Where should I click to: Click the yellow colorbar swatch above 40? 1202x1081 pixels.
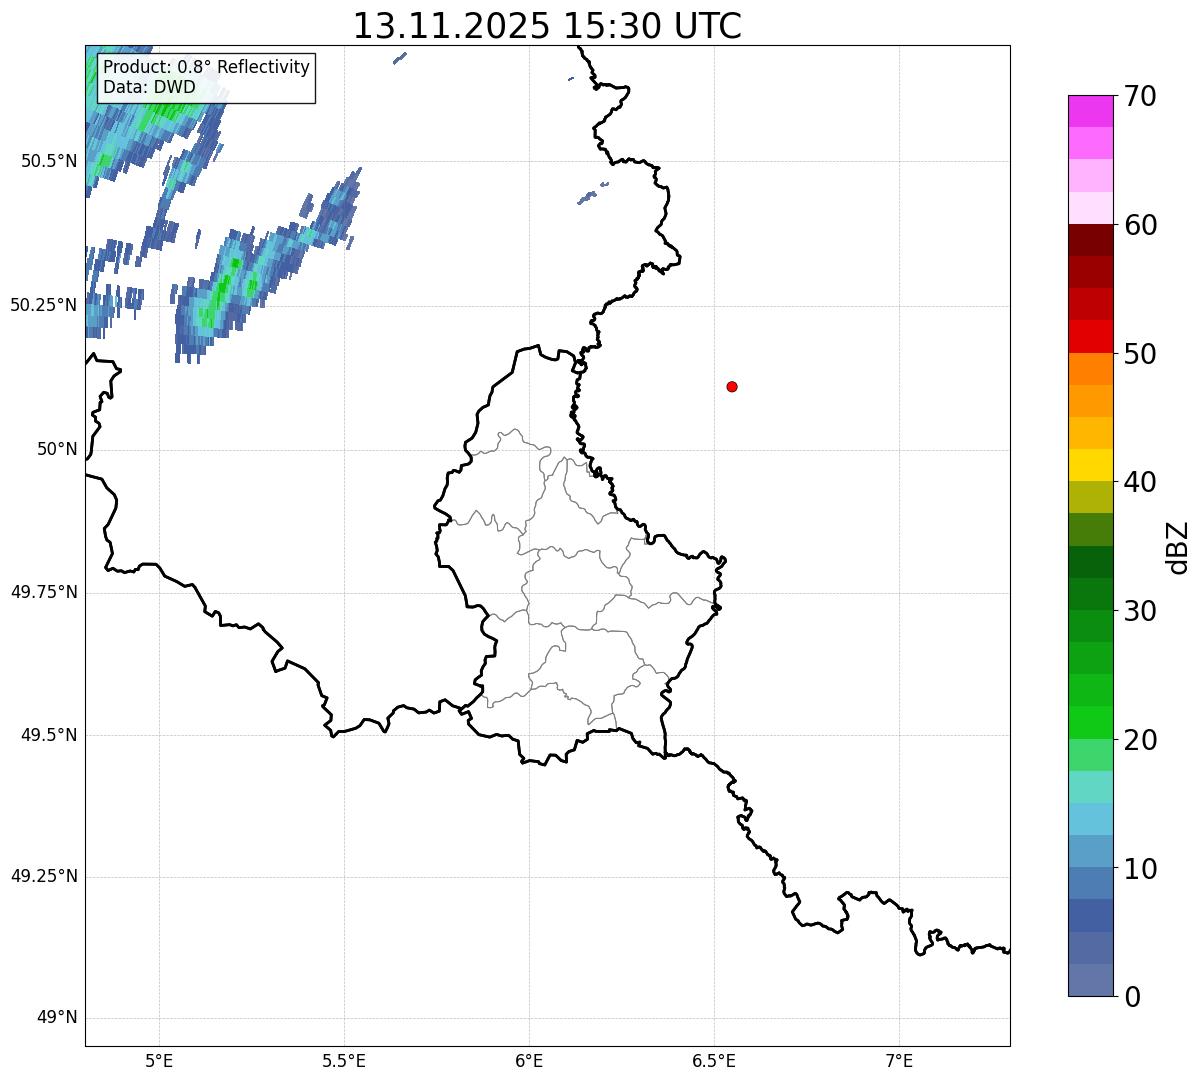click(x=1090, y=465)
